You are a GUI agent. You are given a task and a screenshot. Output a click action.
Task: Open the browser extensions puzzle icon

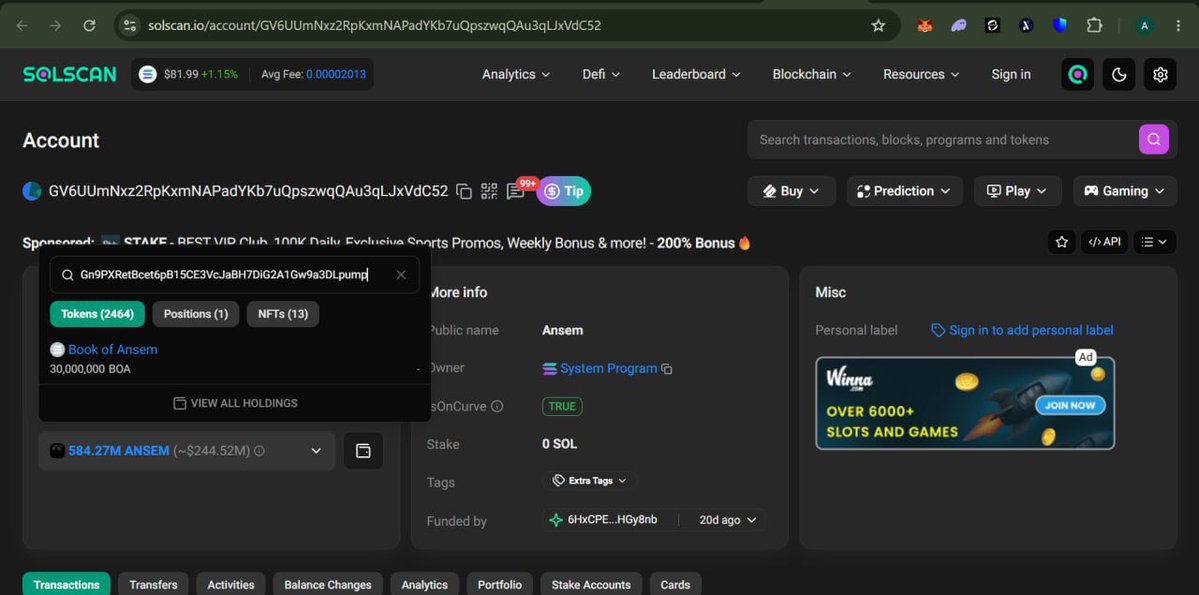1094,25
